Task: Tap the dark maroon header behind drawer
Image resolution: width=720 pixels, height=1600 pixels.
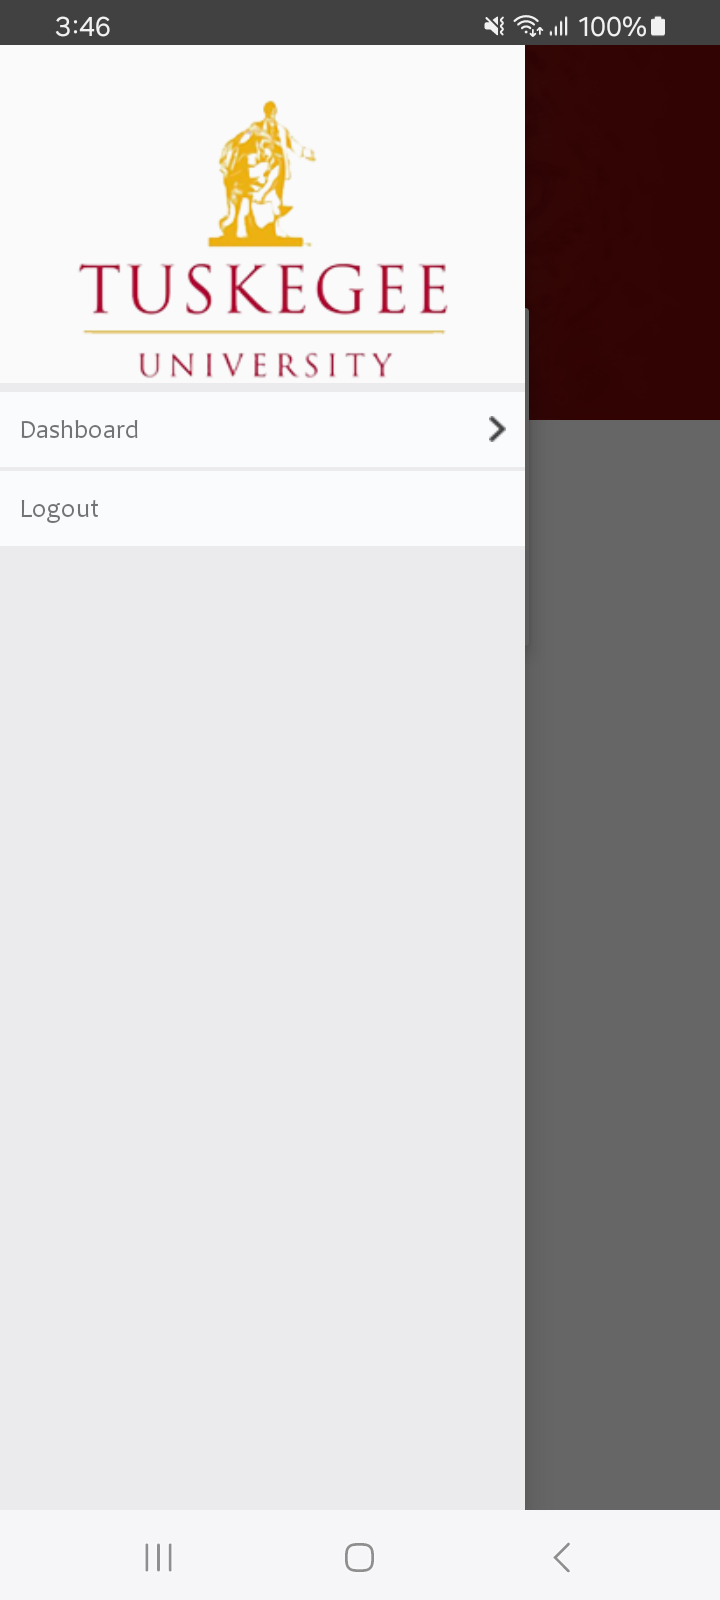Action: pyautogui.click(x=622, y=232)
